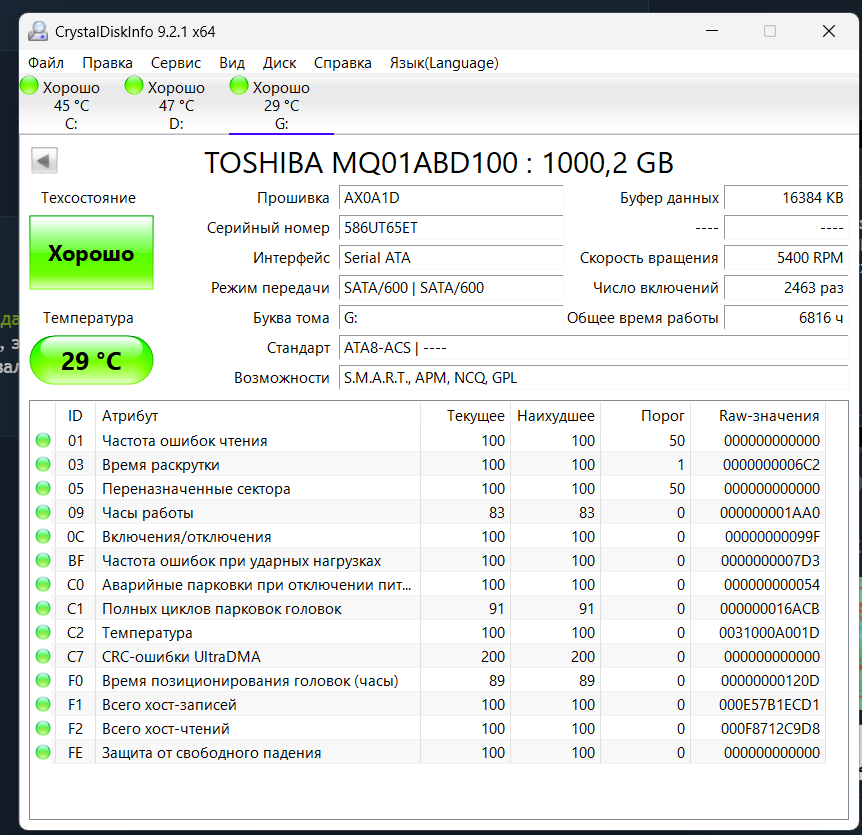Select the Полных циклов парковок головок row
Image resolution: width=862 pixels, height=835 pixels.
coord(428,609)
